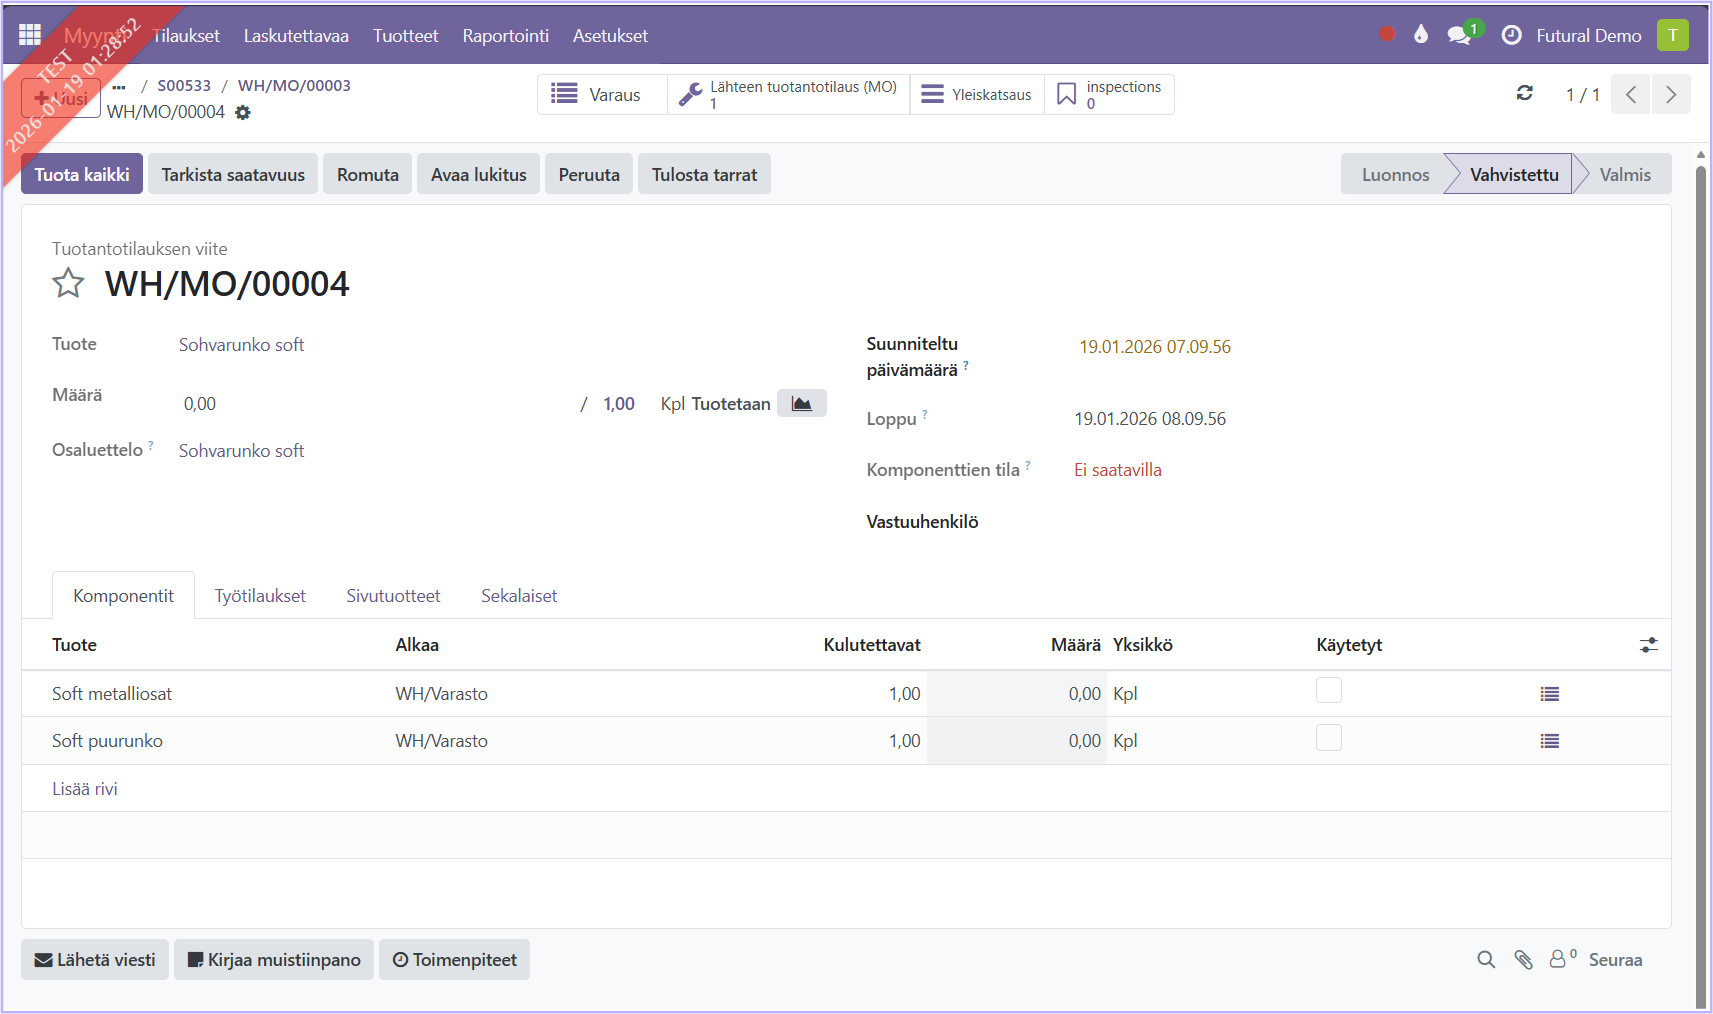Set status to Valmis in status bar

[x=1624, y=174]
